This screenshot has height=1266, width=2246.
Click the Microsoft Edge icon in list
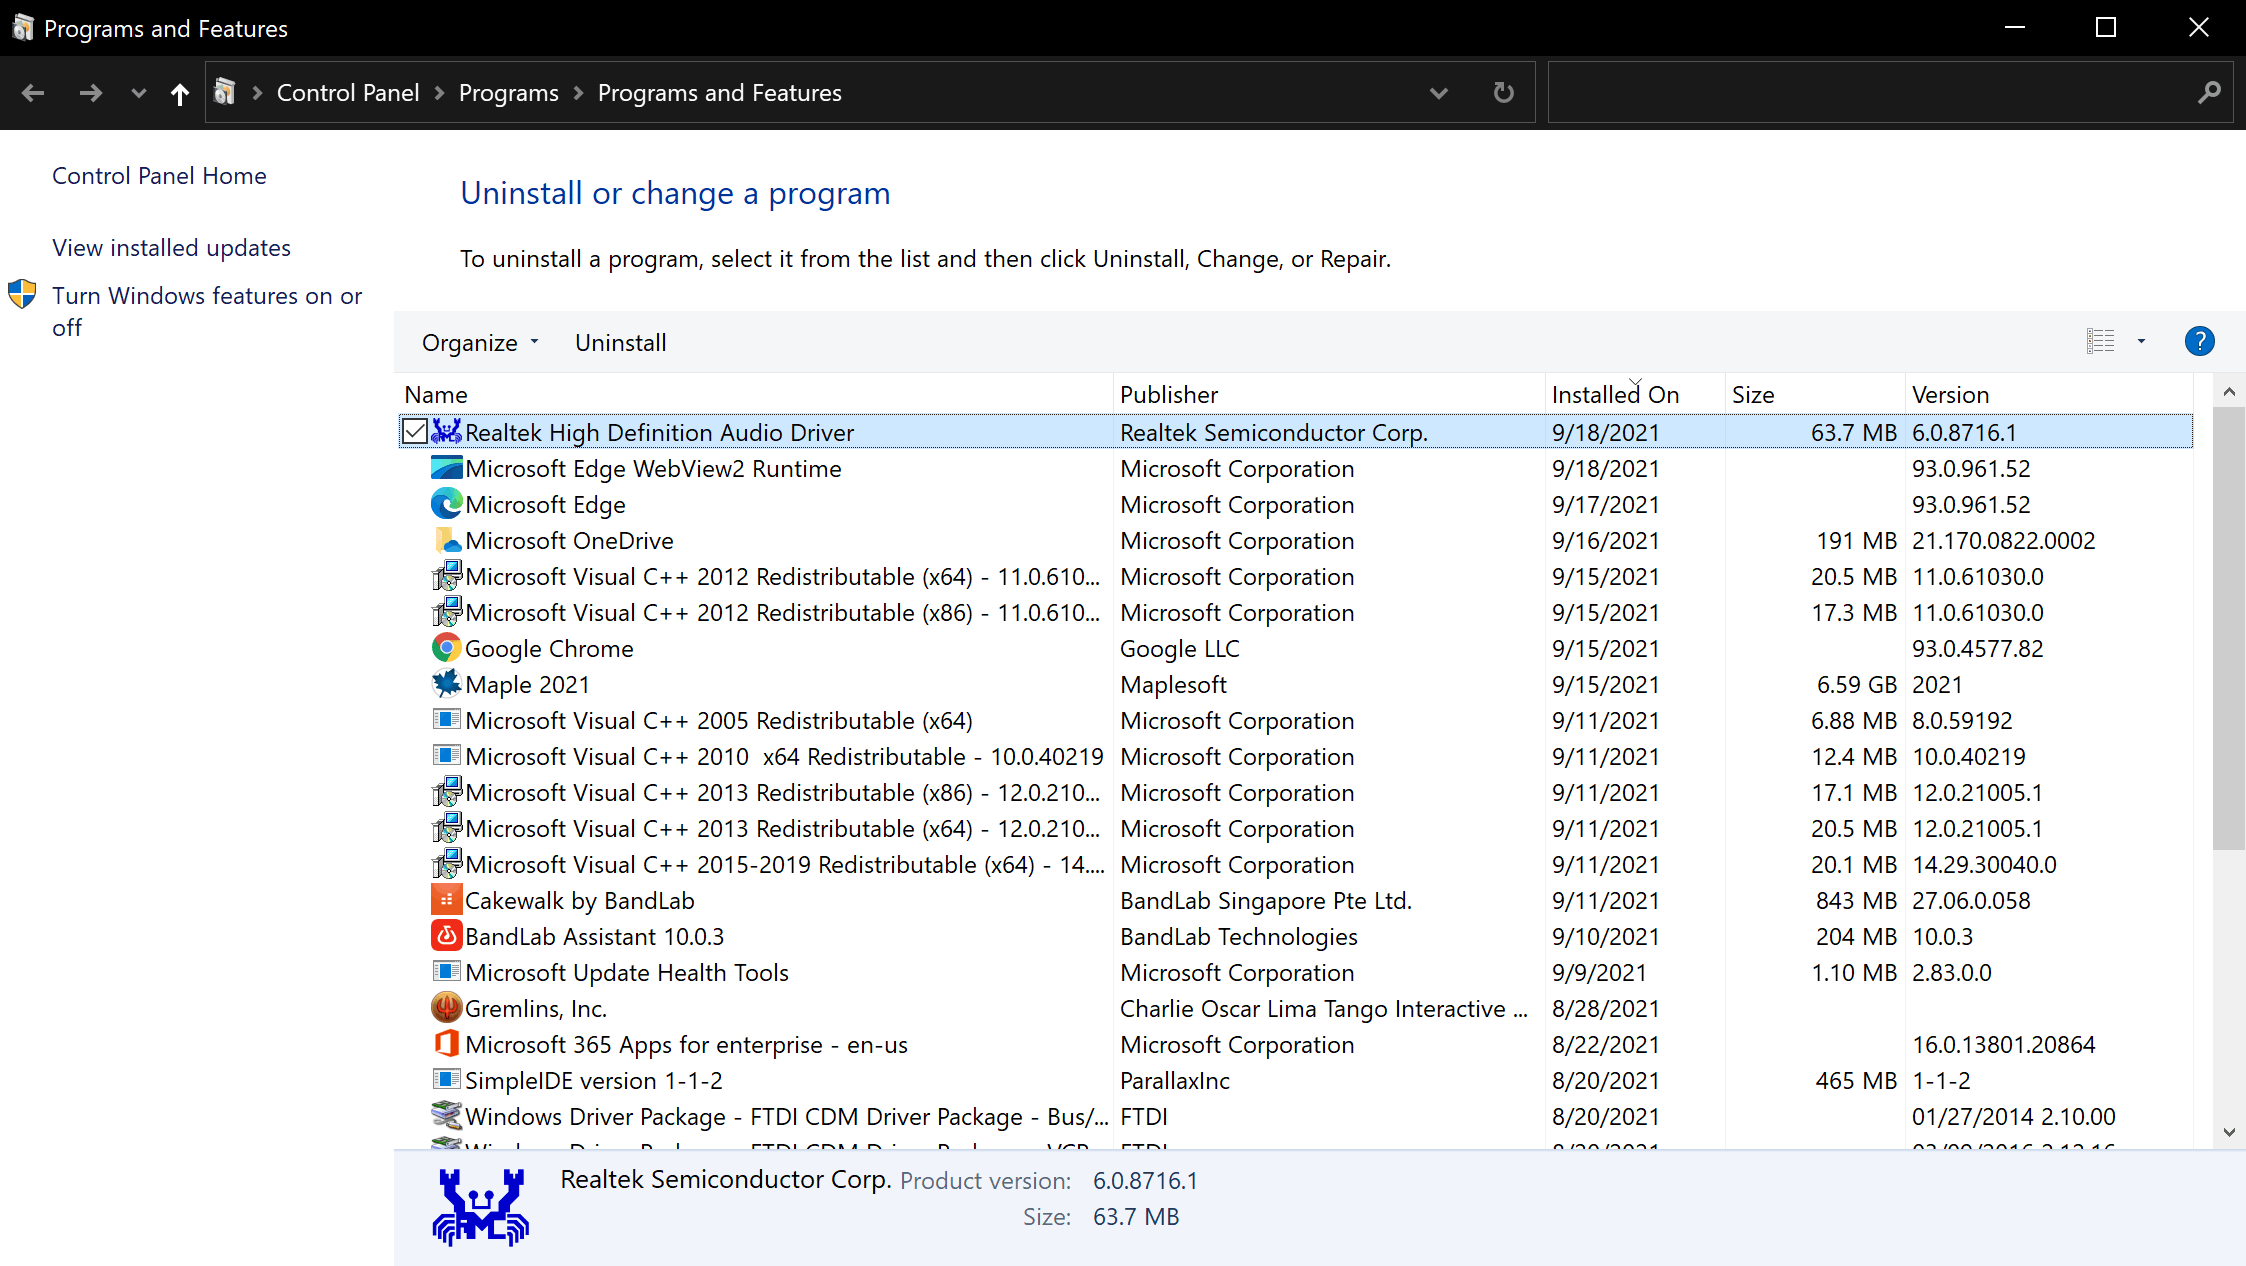(x=446, y=504)
